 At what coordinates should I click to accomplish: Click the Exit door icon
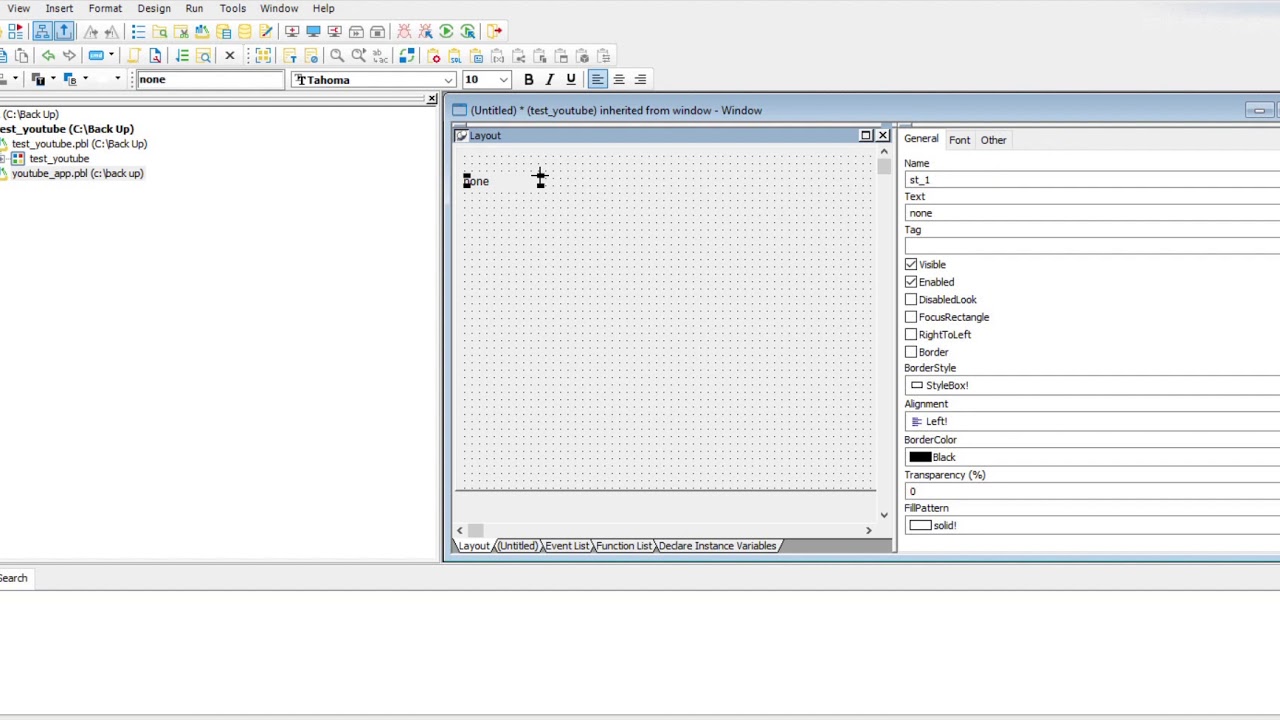pyautogui.click(x=495, y=32)
